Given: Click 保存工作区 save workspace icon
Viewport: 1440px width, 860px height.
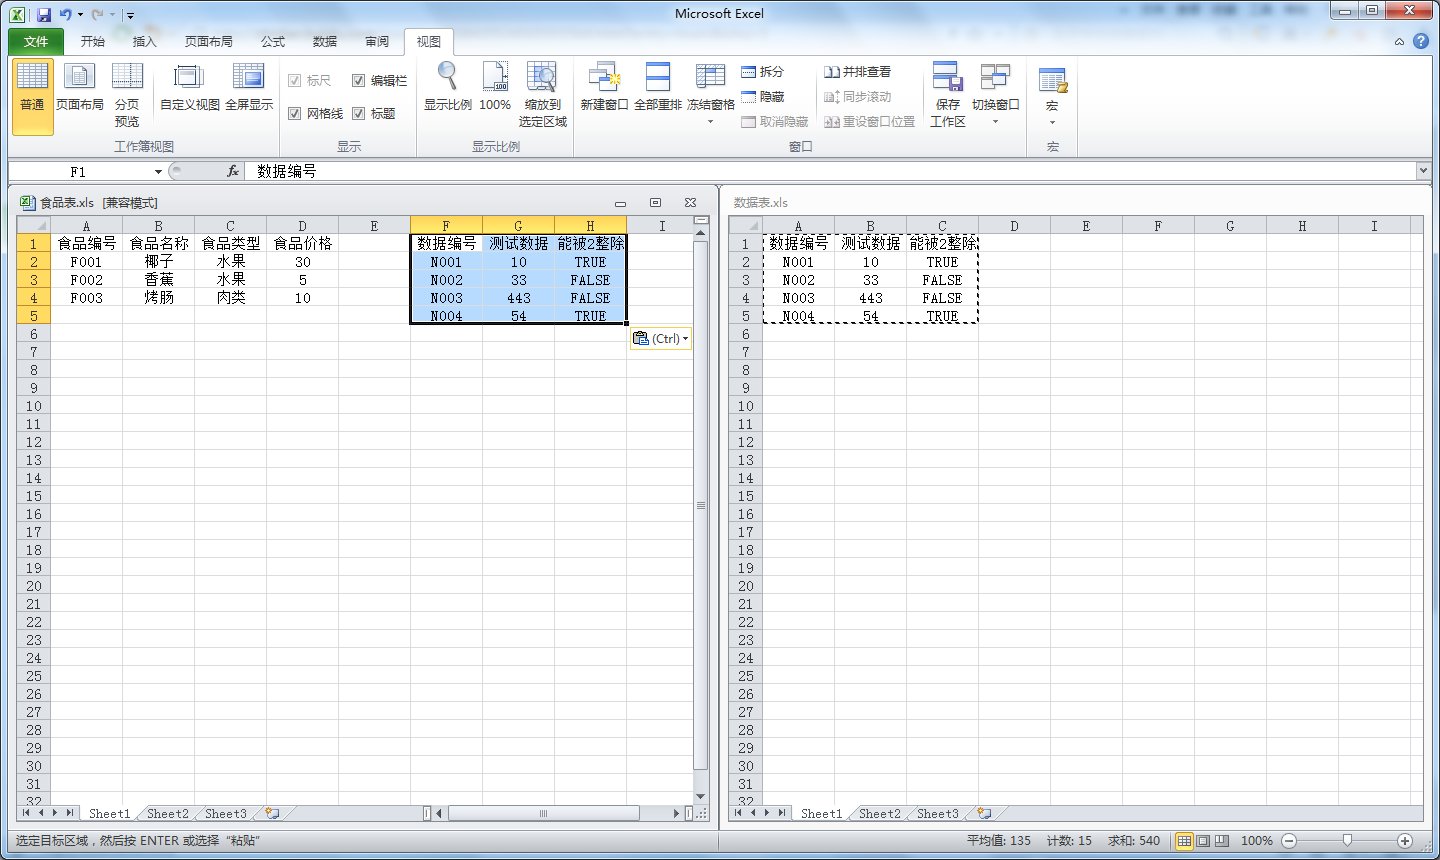Looking at the screenshot, I should tap(947, 77).
